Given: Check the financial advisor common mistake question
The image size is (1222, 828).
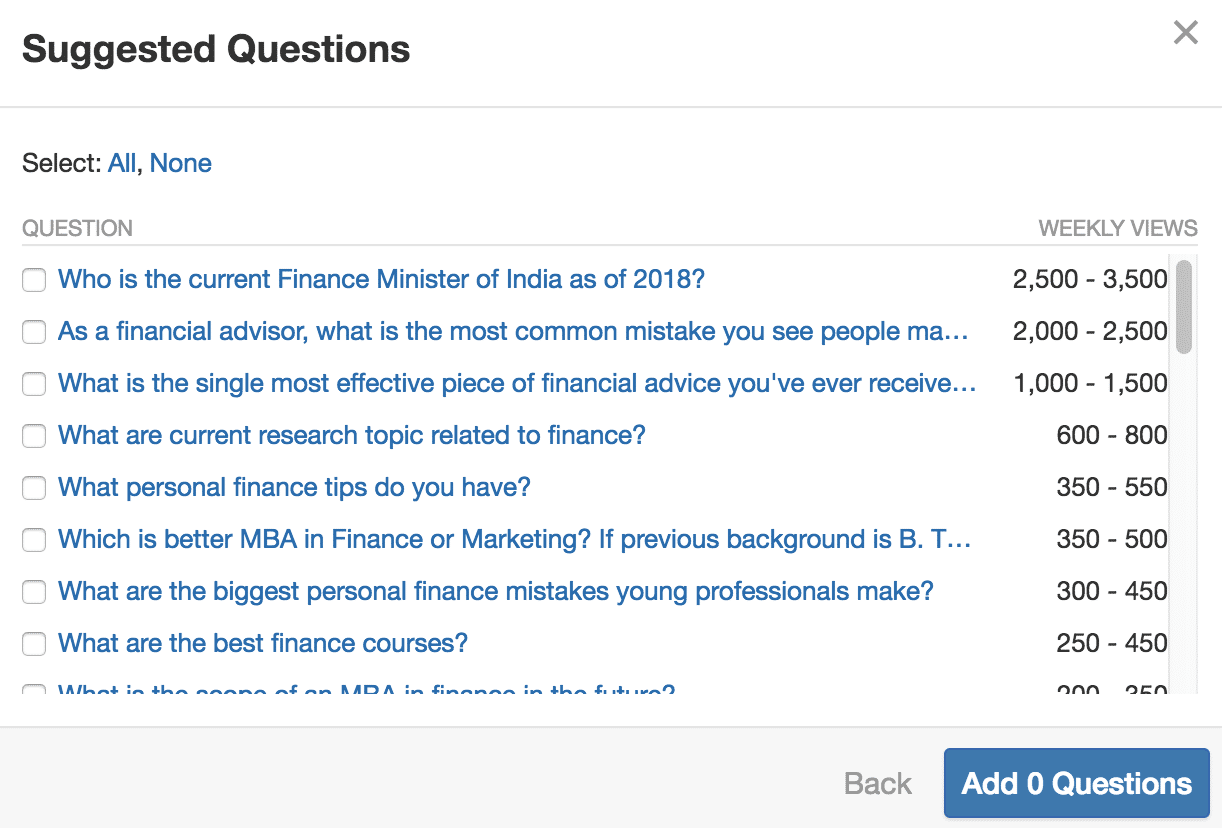Looking at the screenshot, I should coord(33,332).
